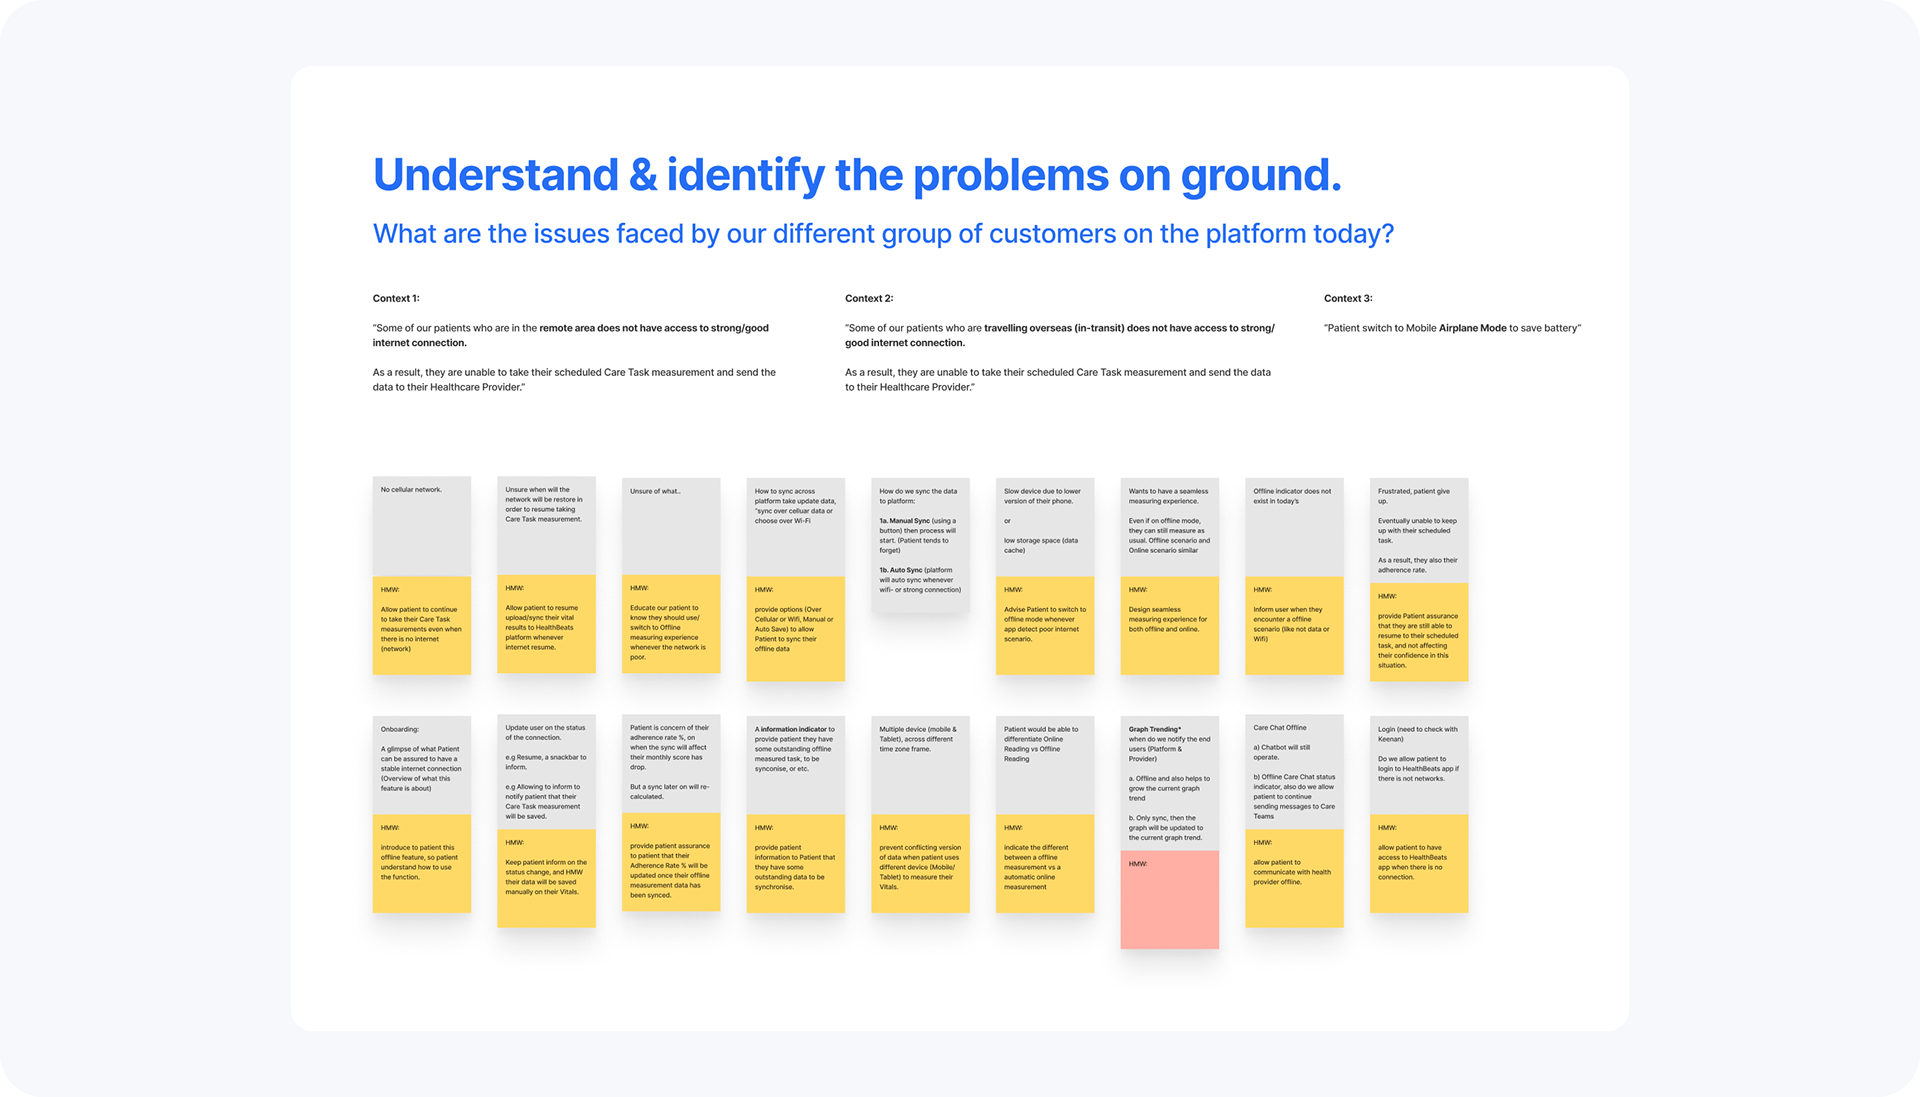Click the blue subtitle question about customer issues
Viewport: 1920px width, 1097px height.
tap(882, 234)
